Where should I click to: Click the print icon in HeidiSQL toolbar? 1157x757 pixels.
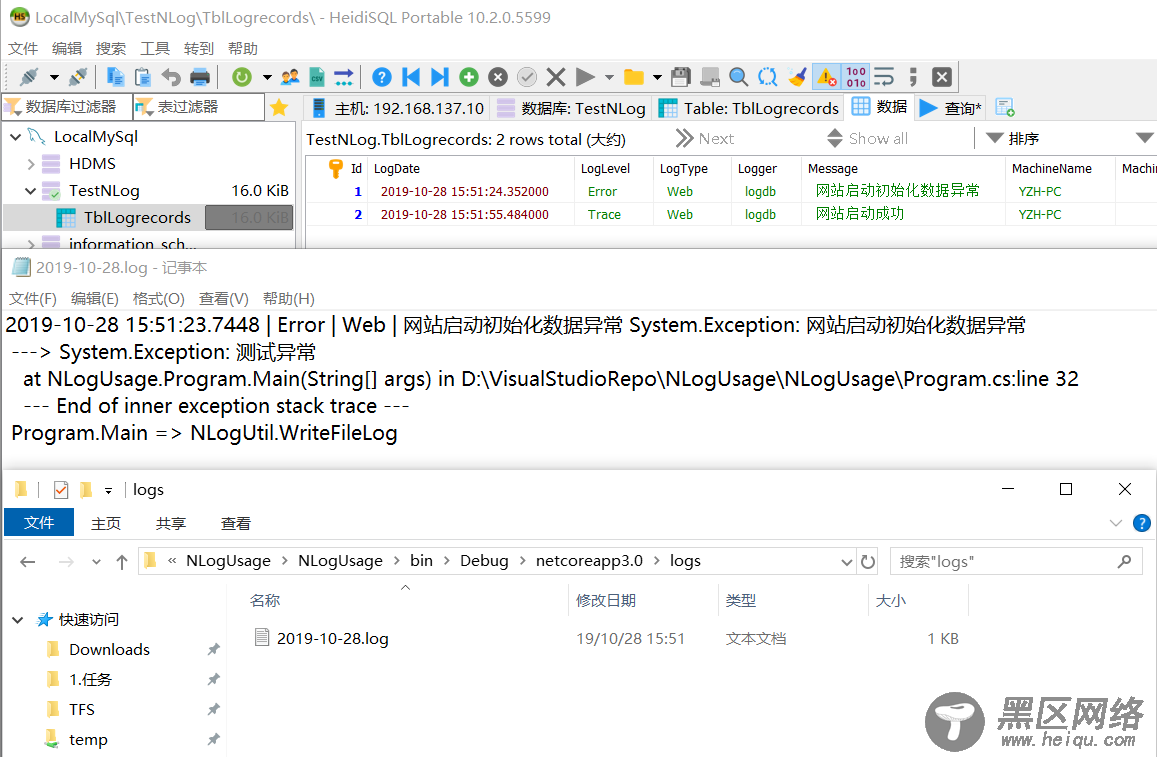click(x=200, y=77)
